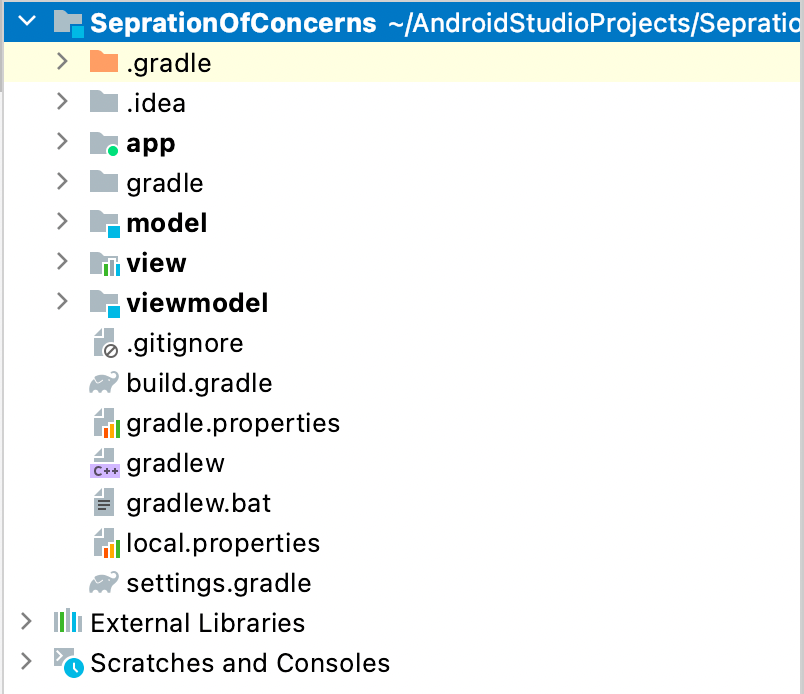Image resolution: width=804 pixels, height=694 pixels.
Task: Expand the app module folder
Action: 62,142
